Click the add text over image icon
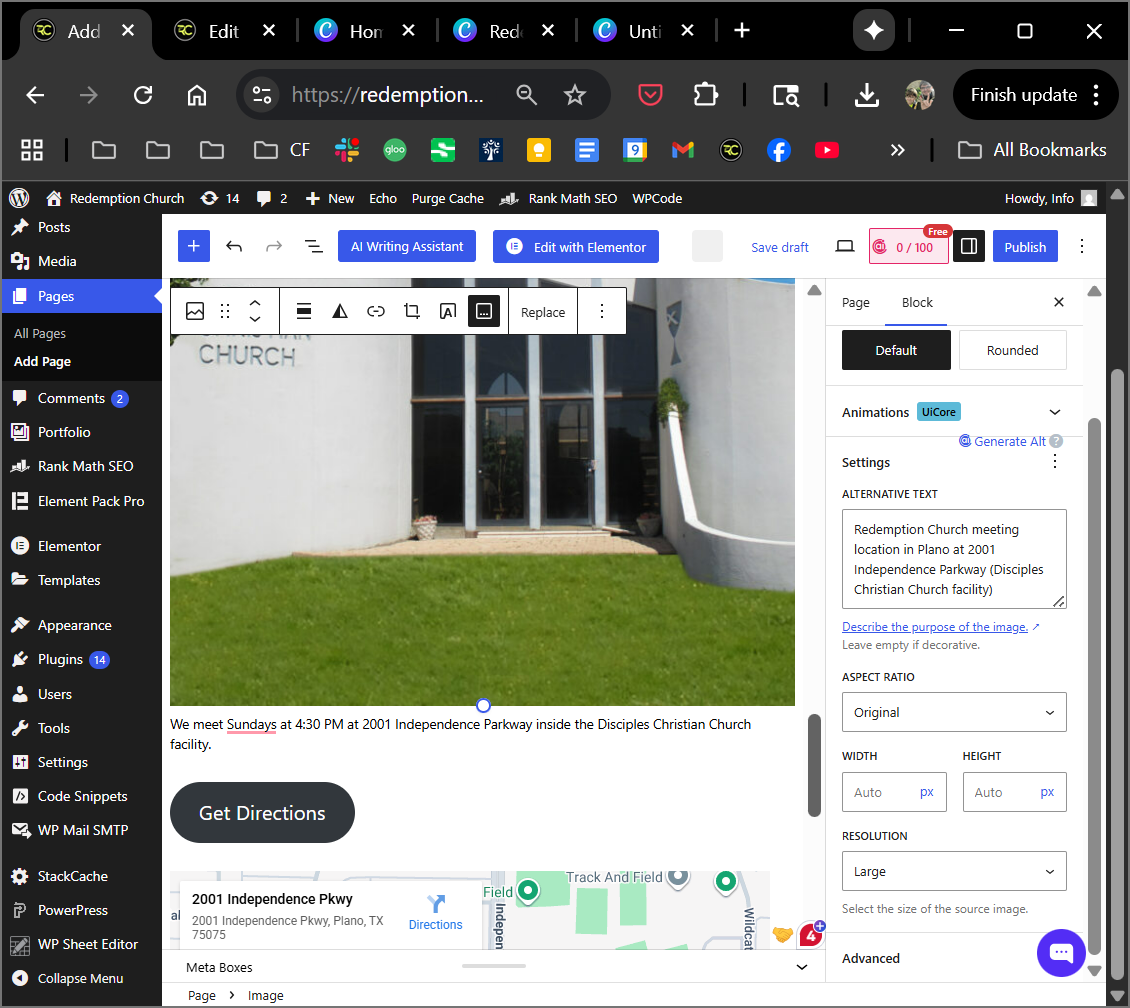This screenshot has width=1130, height=1008. click(x=448, y=312)
